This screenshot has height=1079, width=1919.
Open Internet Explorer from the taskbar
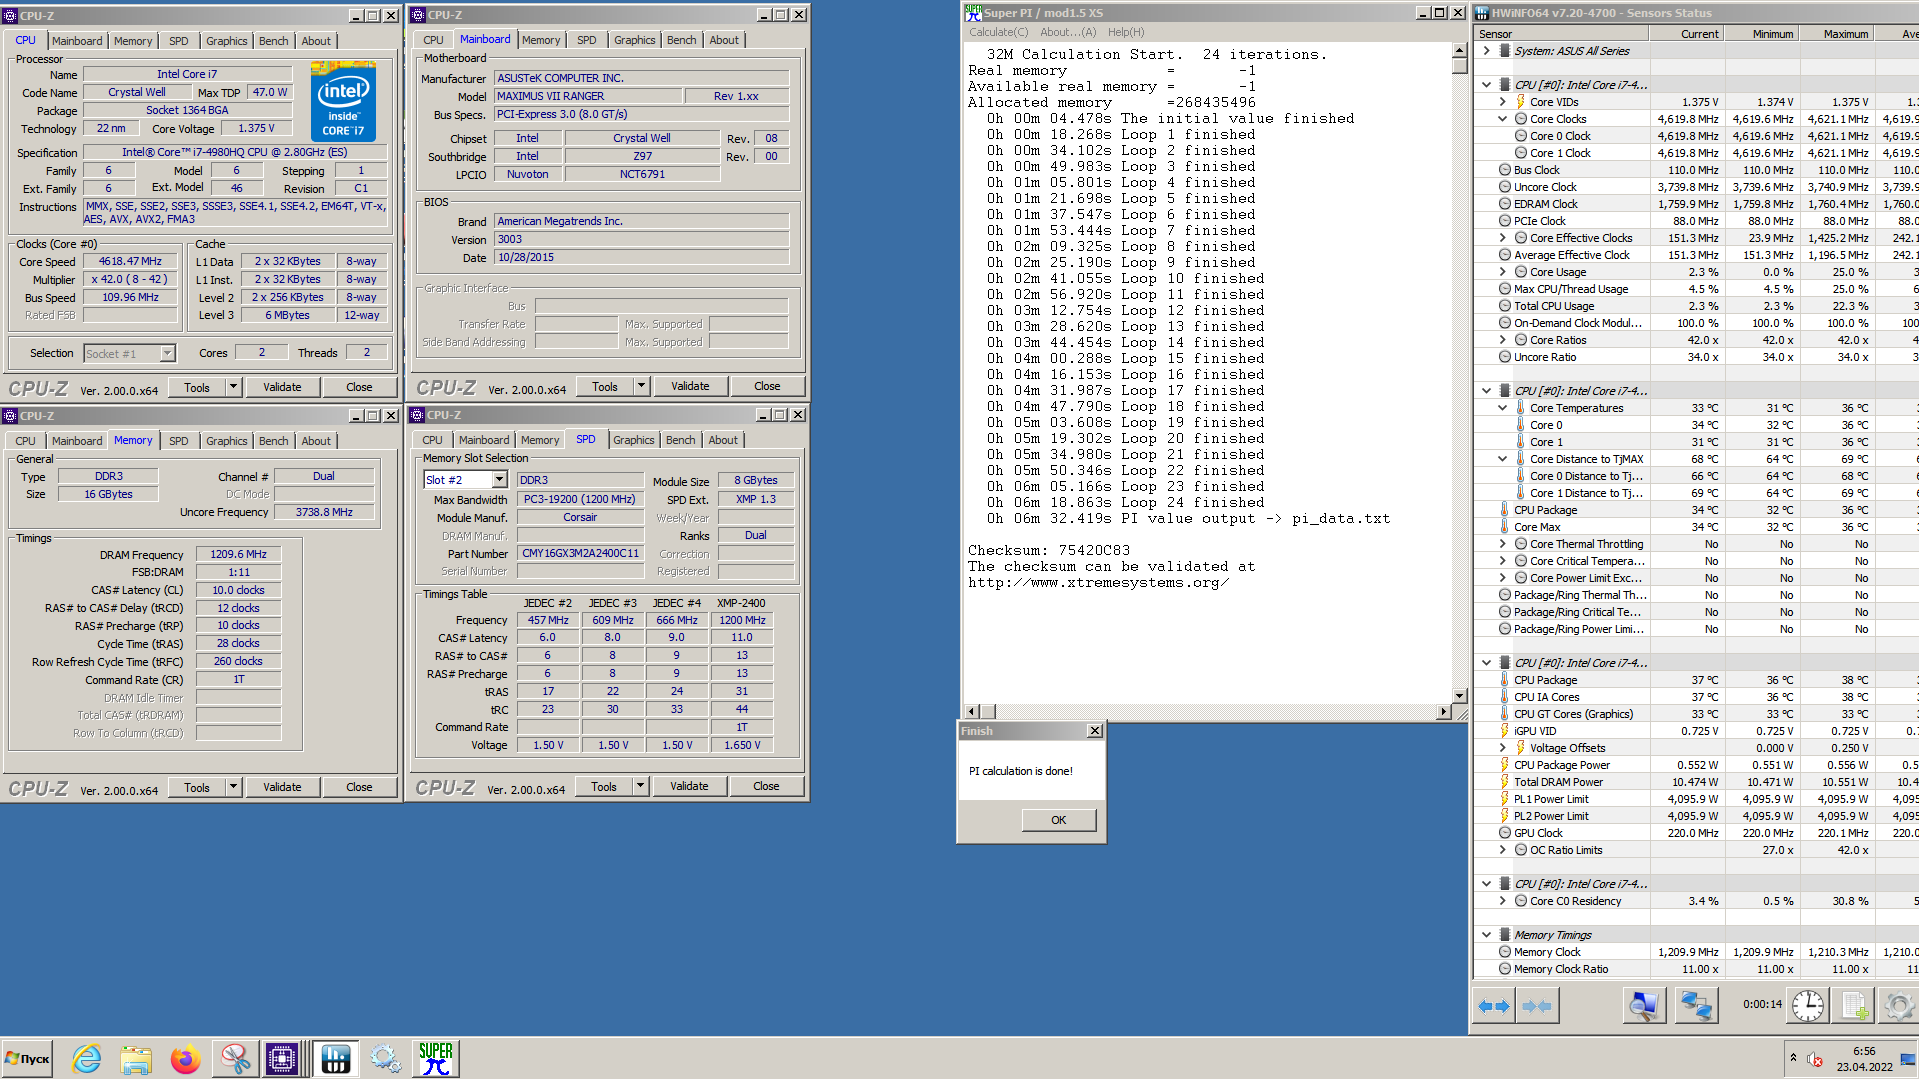click(87, 1058)
